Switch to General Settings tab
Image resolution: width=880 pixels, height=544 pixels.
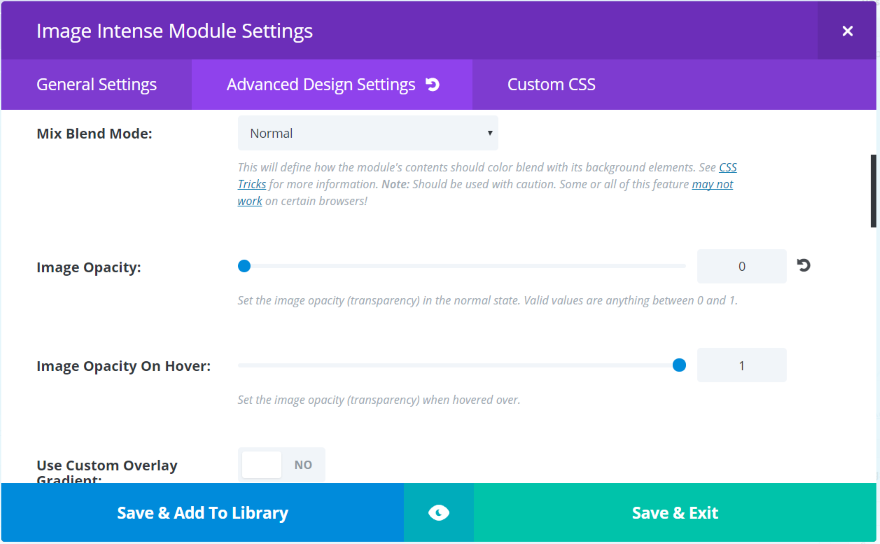coord(96,84)
